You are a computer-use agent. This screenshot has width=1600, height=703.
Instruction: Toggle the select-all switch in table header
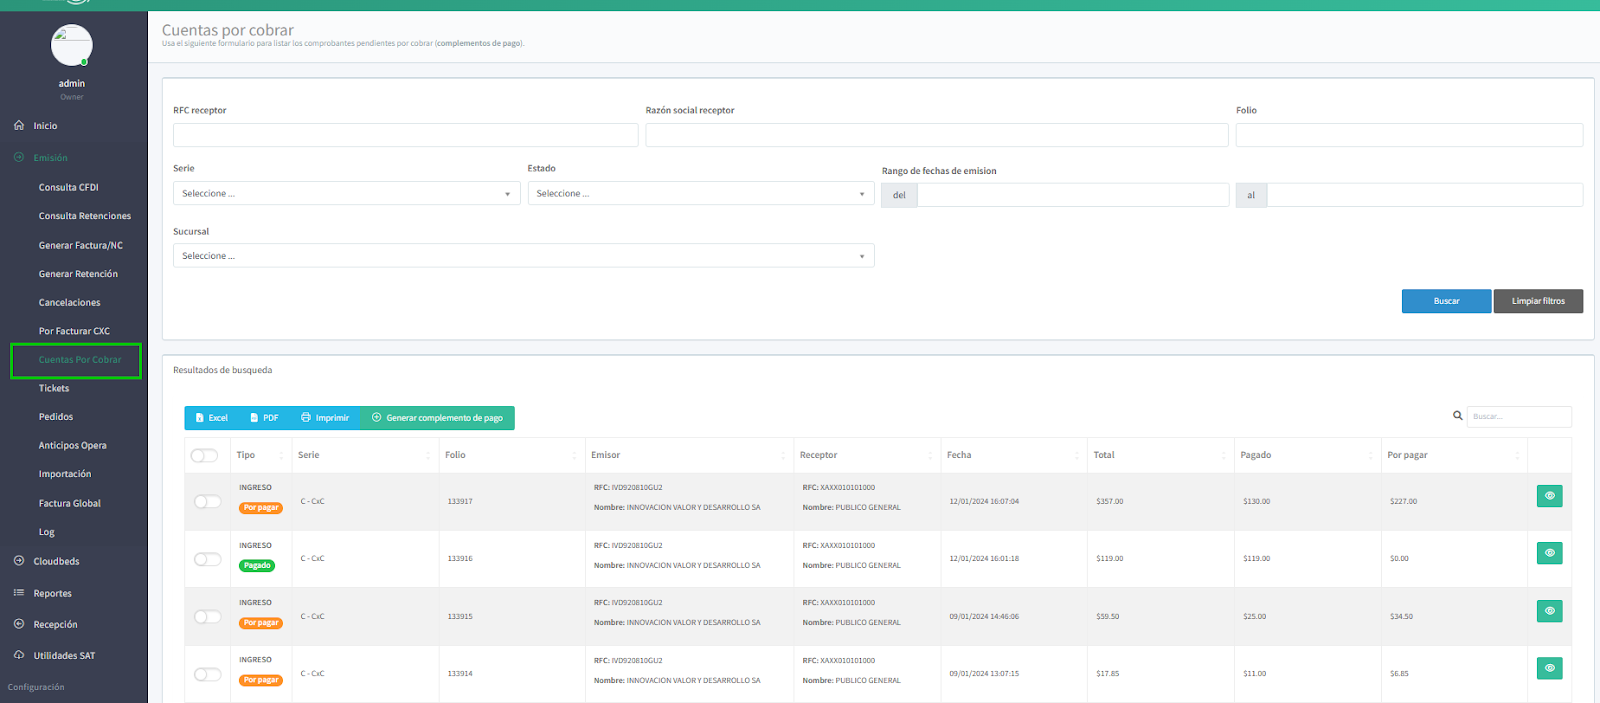(x=204, y=456)
